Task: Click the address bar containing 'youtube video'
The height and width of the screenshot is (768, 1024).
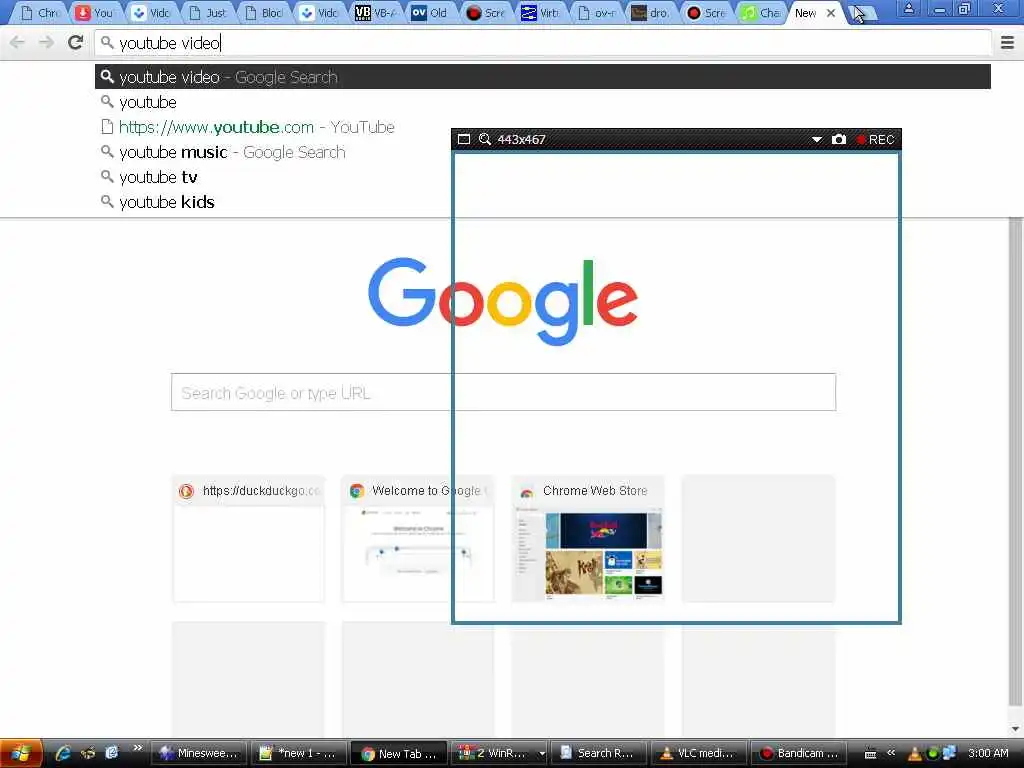Action: (543, 43)
